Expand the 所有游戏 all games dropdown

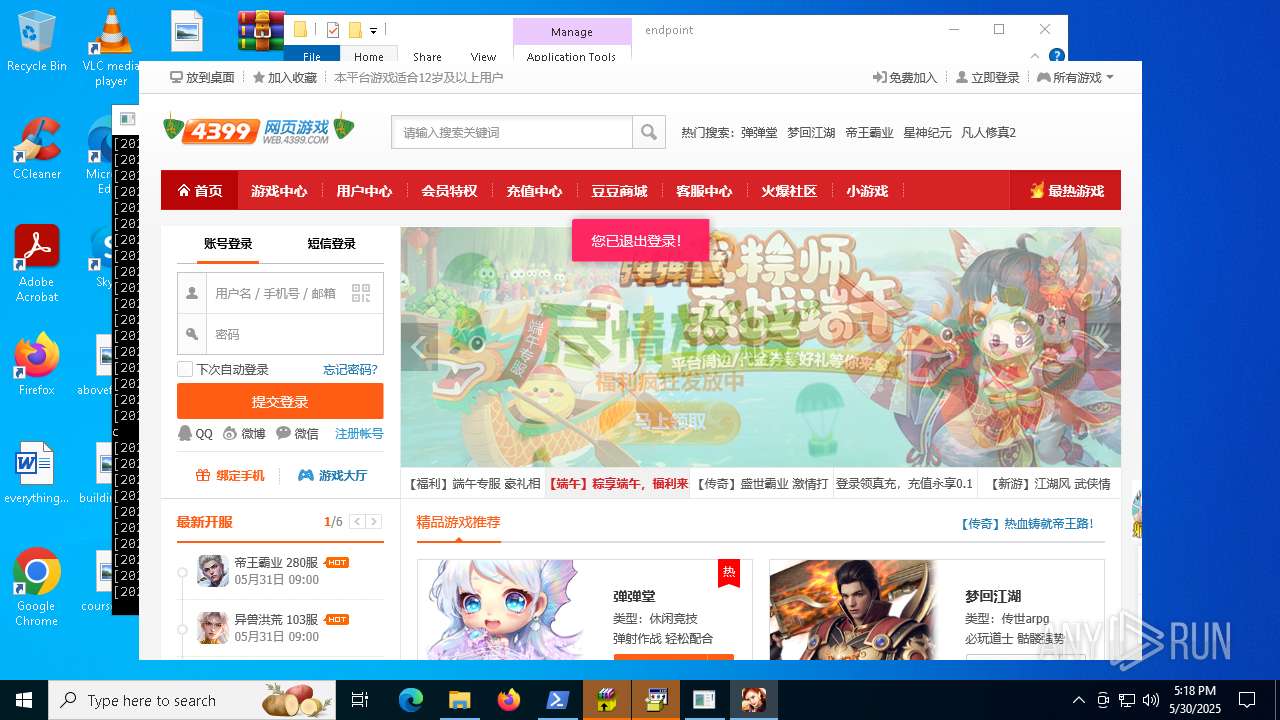coord(1075,77)
